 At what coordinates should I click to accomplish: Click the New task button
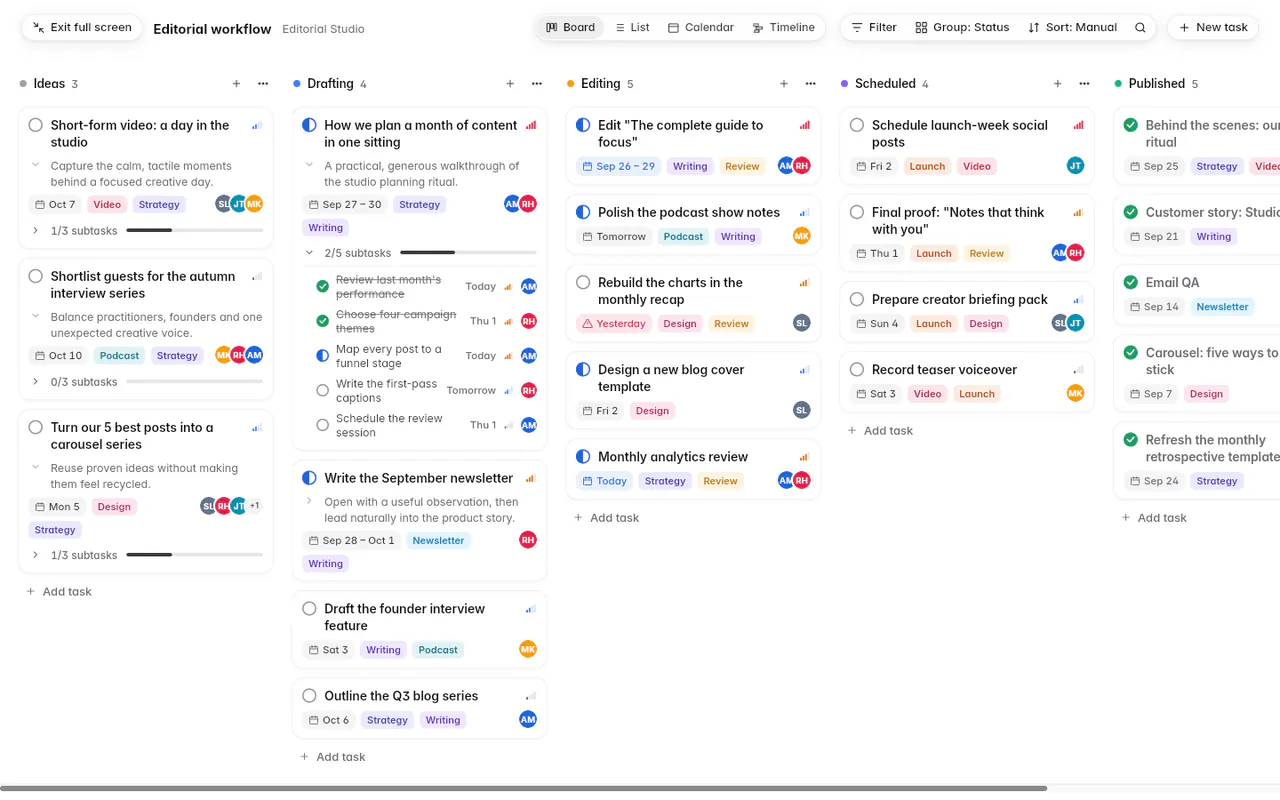tap(1213, 28)
